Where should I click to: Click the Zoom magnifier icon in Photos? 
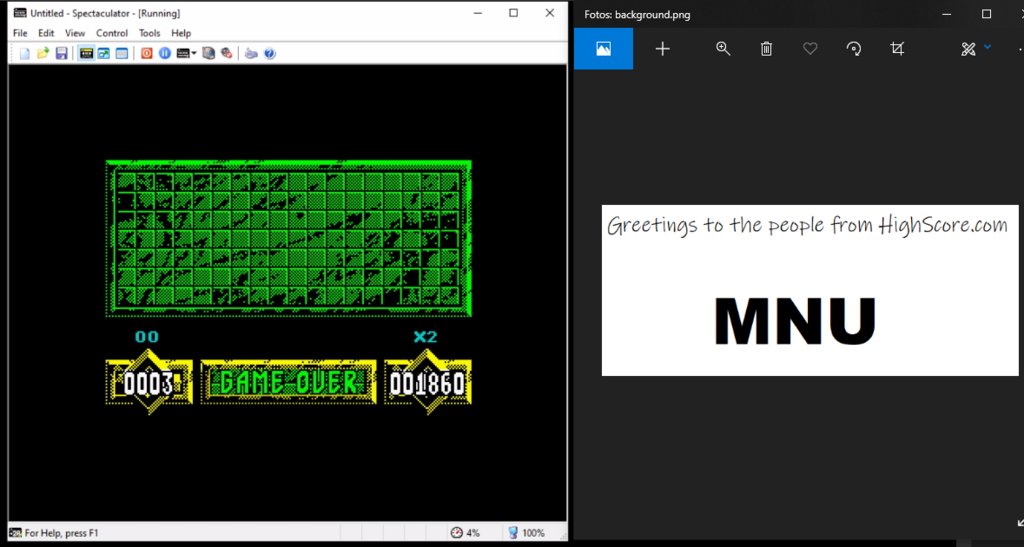[723, 48]
